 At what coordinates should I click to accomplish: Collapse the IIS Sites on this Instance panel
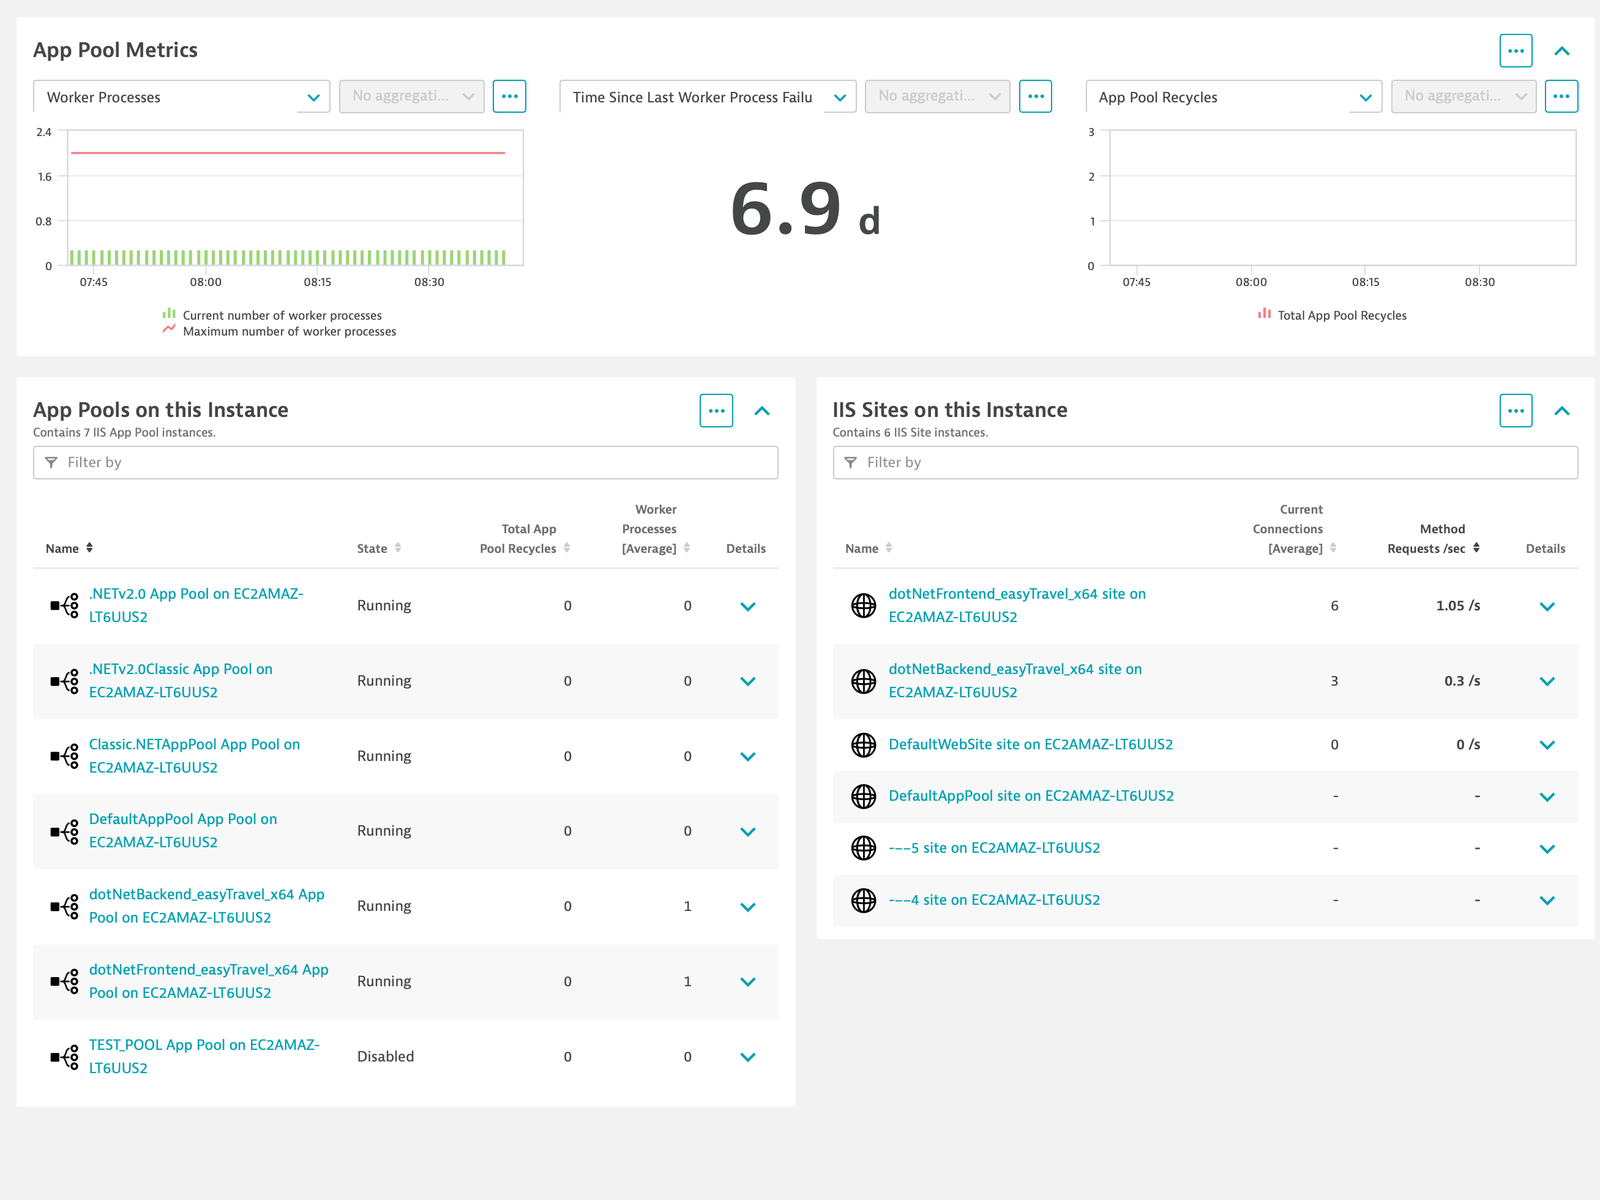click(x=1562, y=411)
